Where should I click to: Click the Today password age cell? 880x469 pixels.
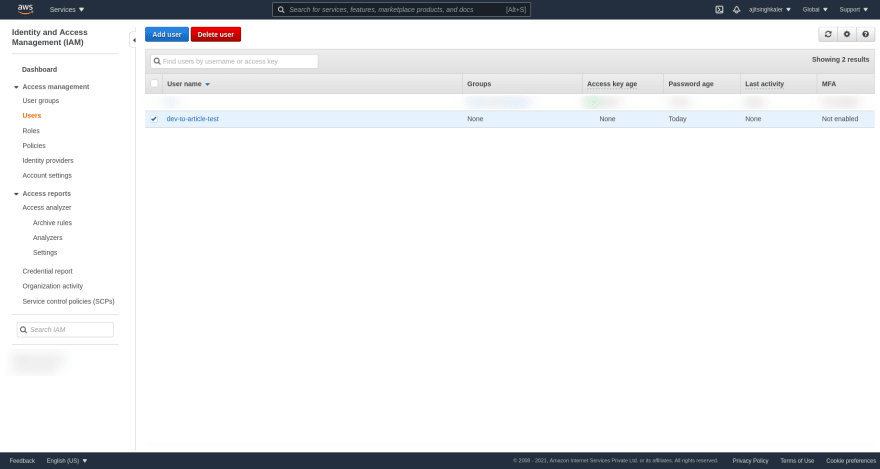point(677,119)
